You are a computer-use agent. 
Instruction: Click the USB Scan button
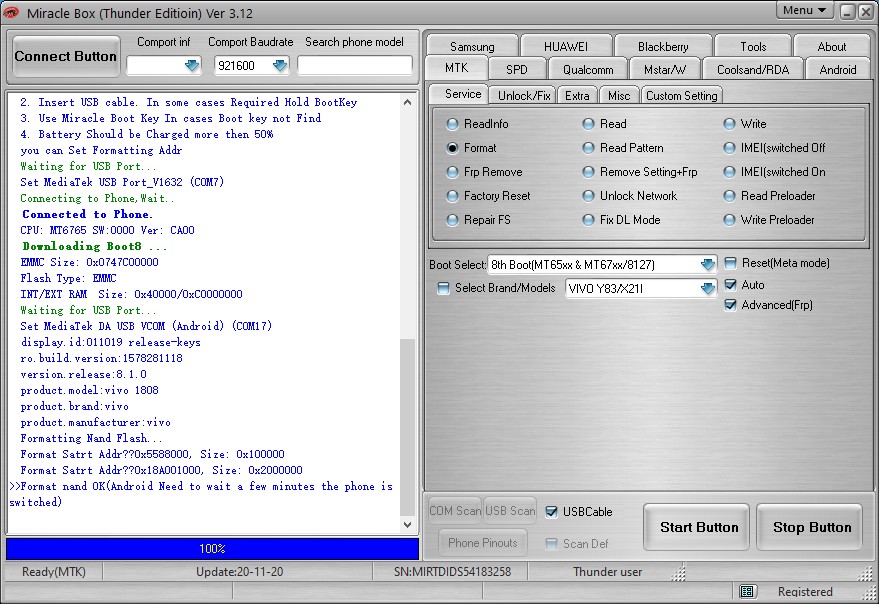[x=510, y=511]
